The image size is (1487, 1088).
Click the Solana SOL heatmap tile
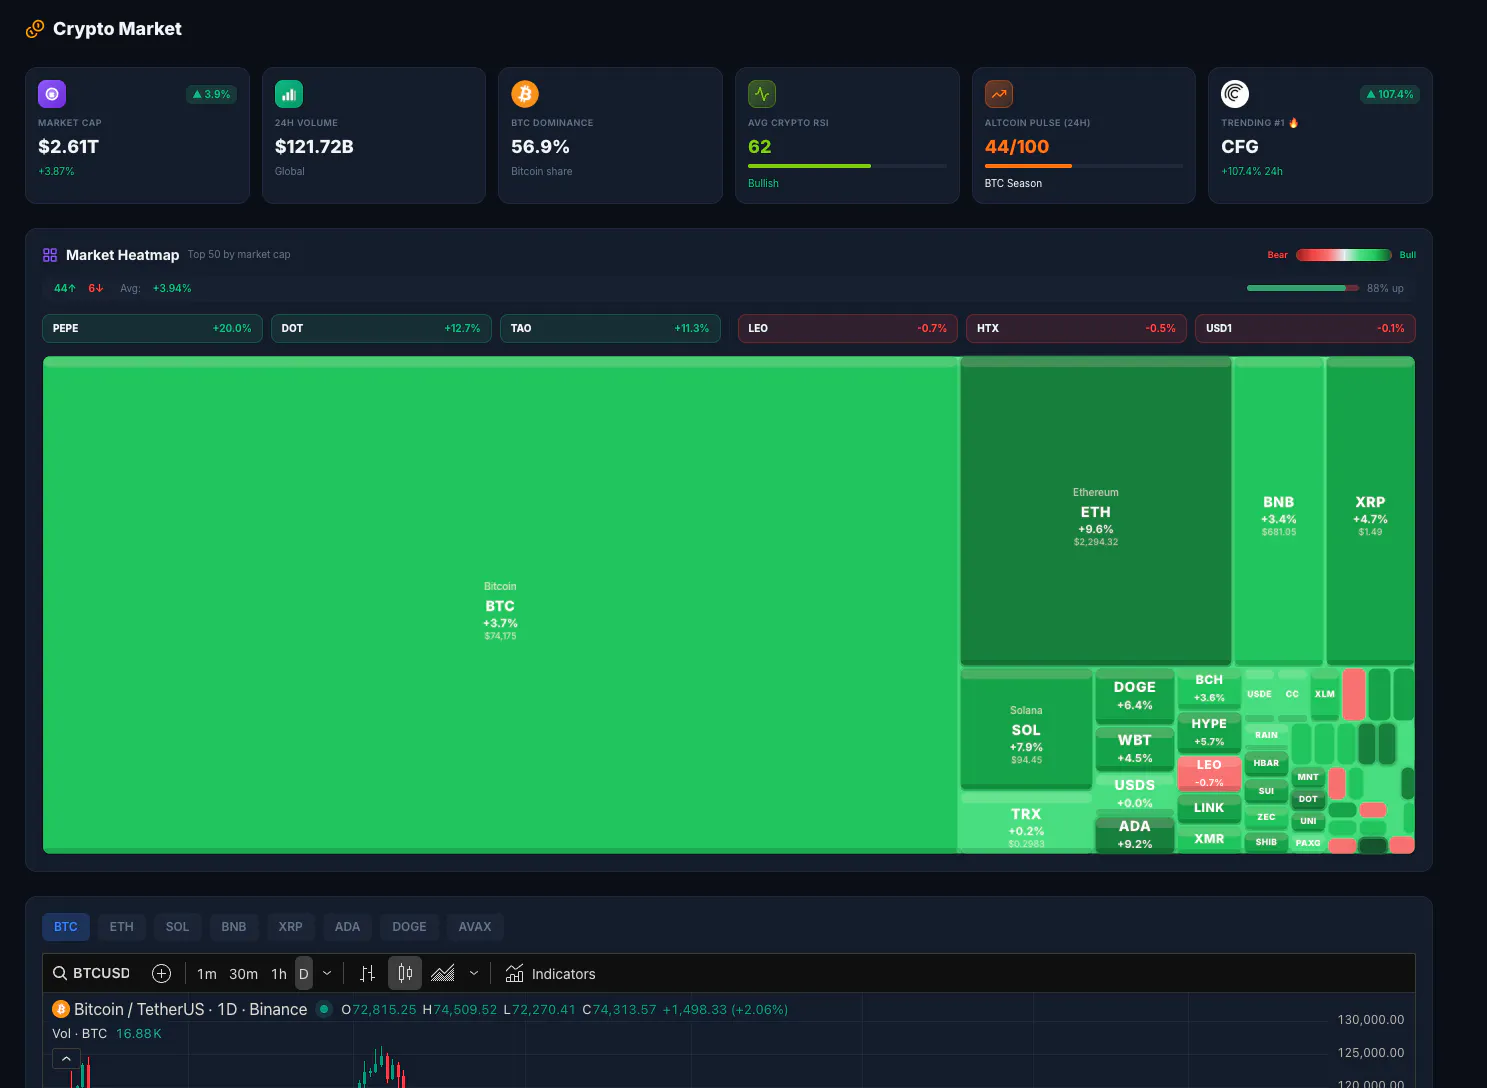[1026, 729]
